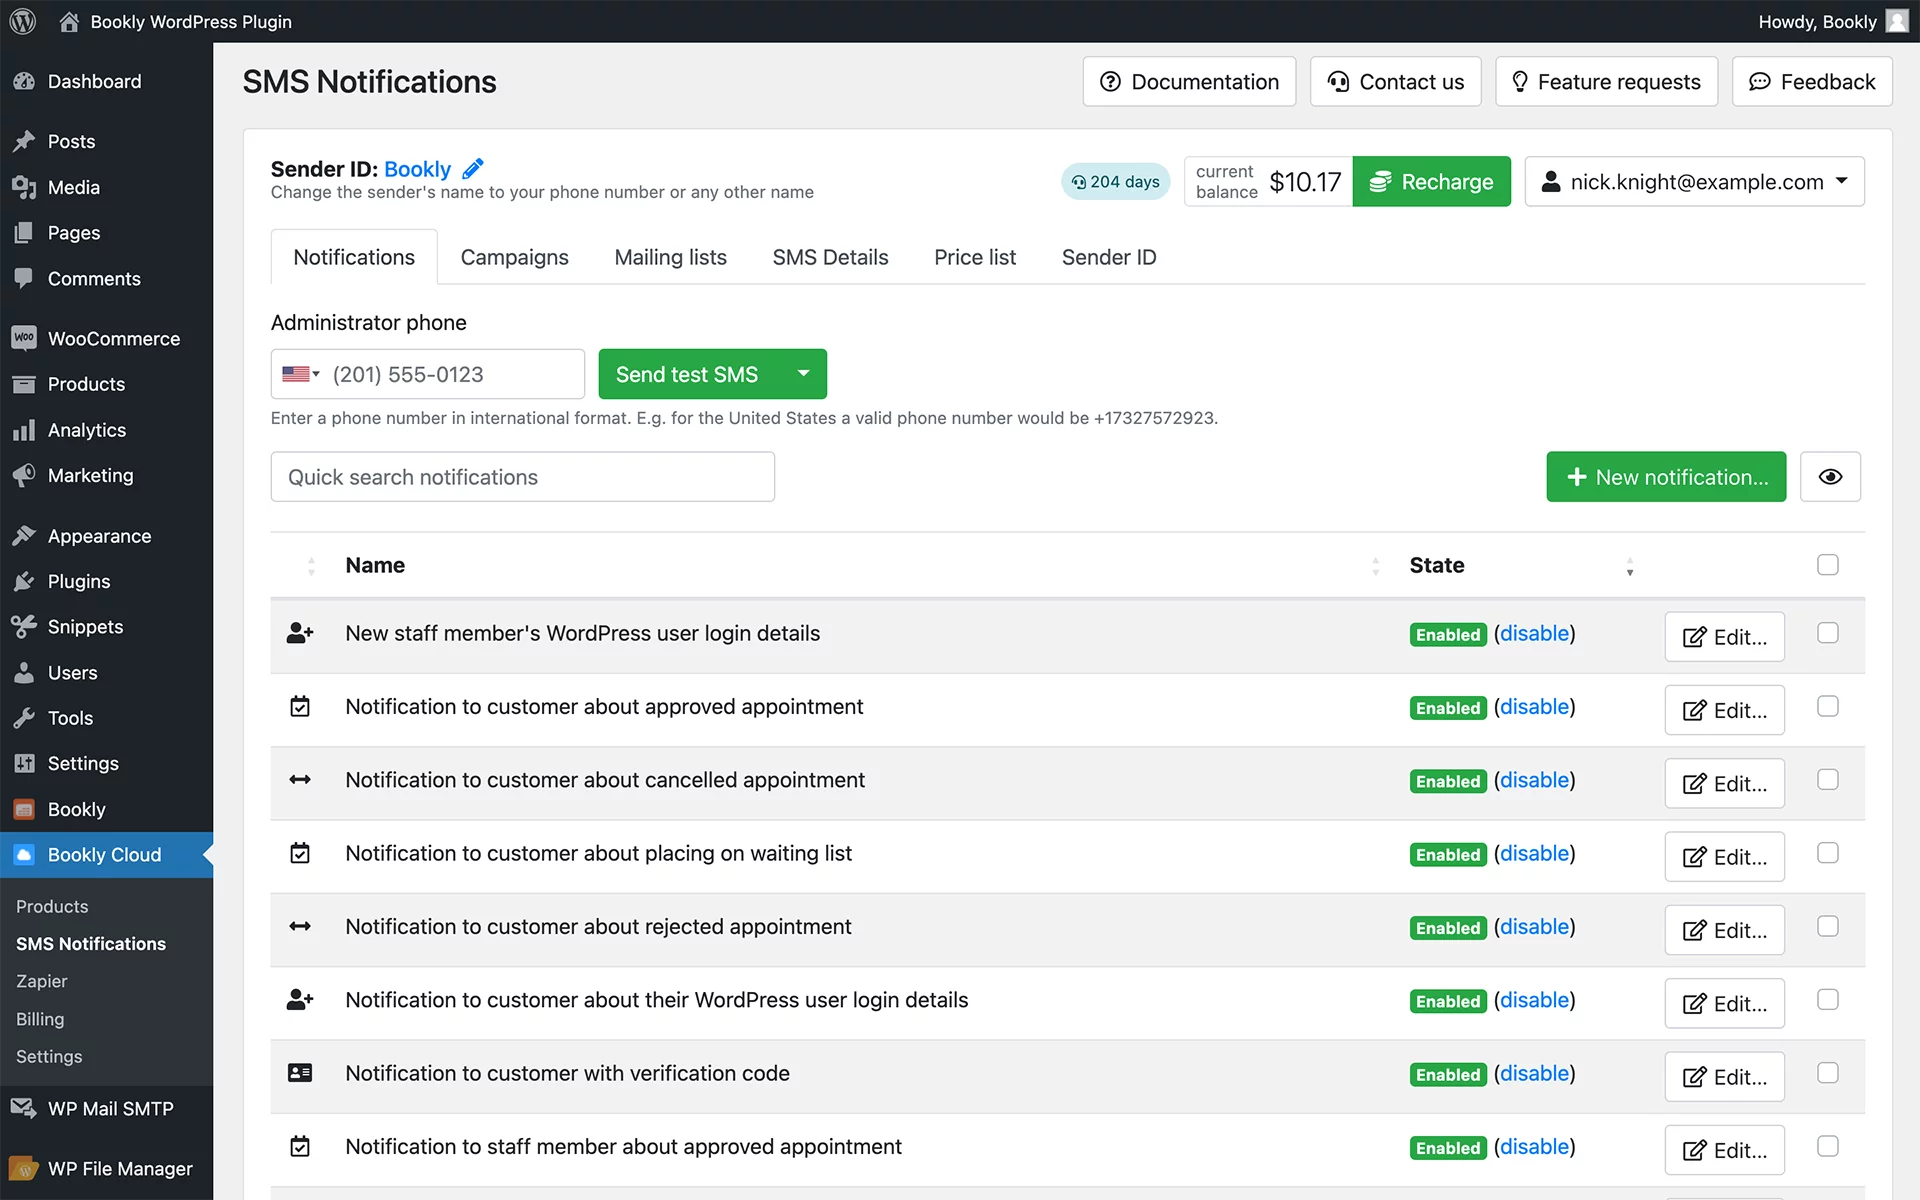Click the user-plus icon of New staff member's row
The height and width of the screenshot is (1200, 1920).
tap(300, 633)
